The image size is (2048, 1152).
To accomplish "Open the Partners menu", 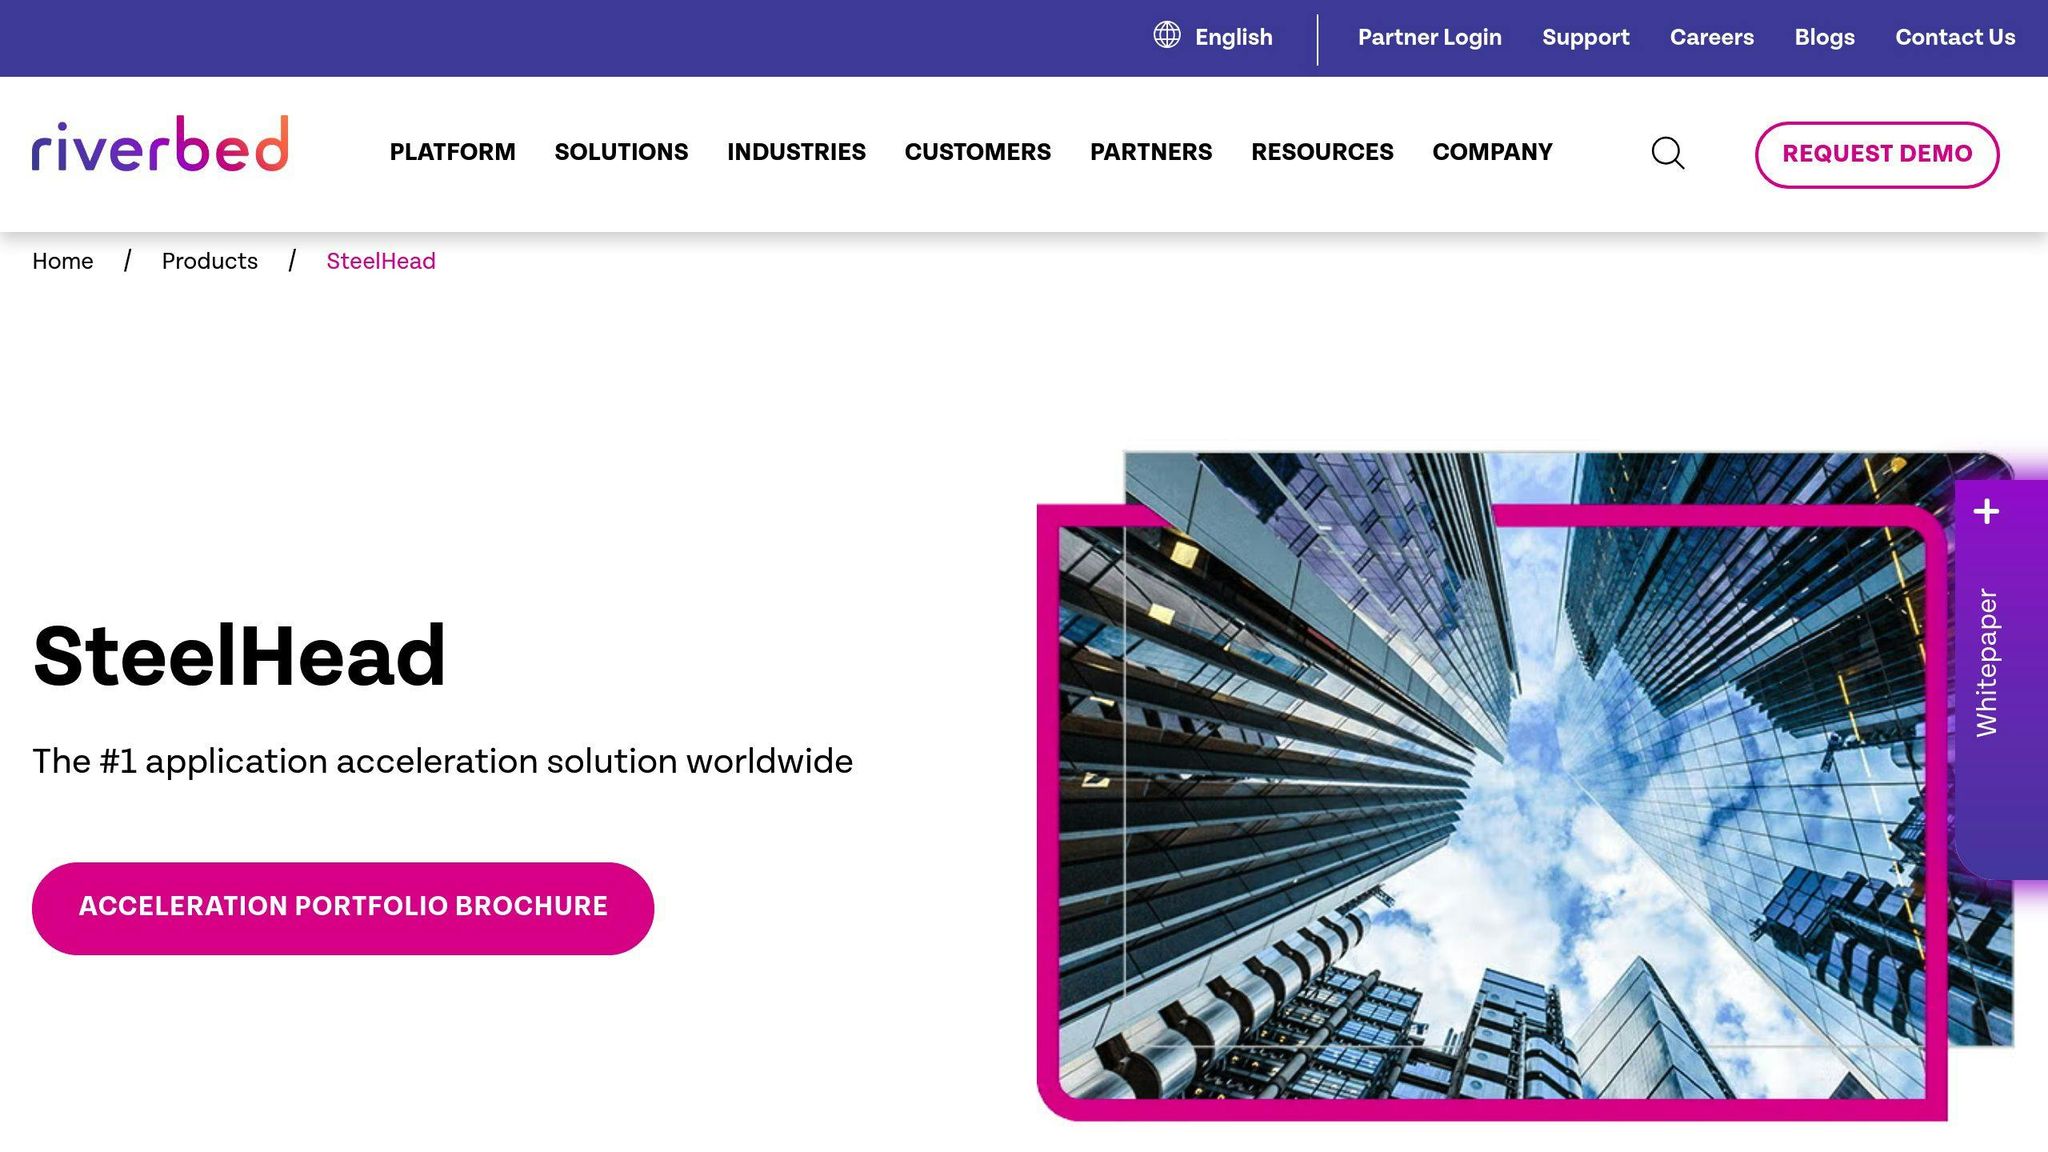I will [1150, 152].
